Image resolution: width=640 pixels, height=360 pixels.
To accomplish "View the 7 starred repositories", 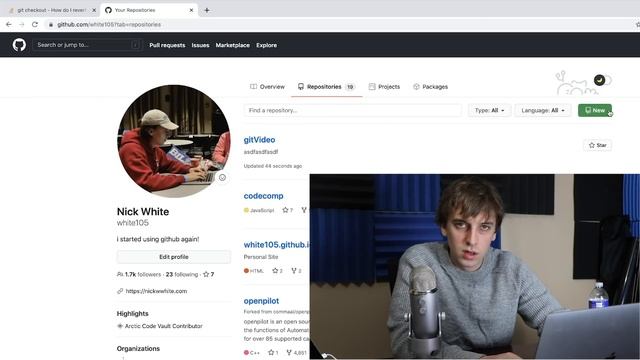I will 209,274.
